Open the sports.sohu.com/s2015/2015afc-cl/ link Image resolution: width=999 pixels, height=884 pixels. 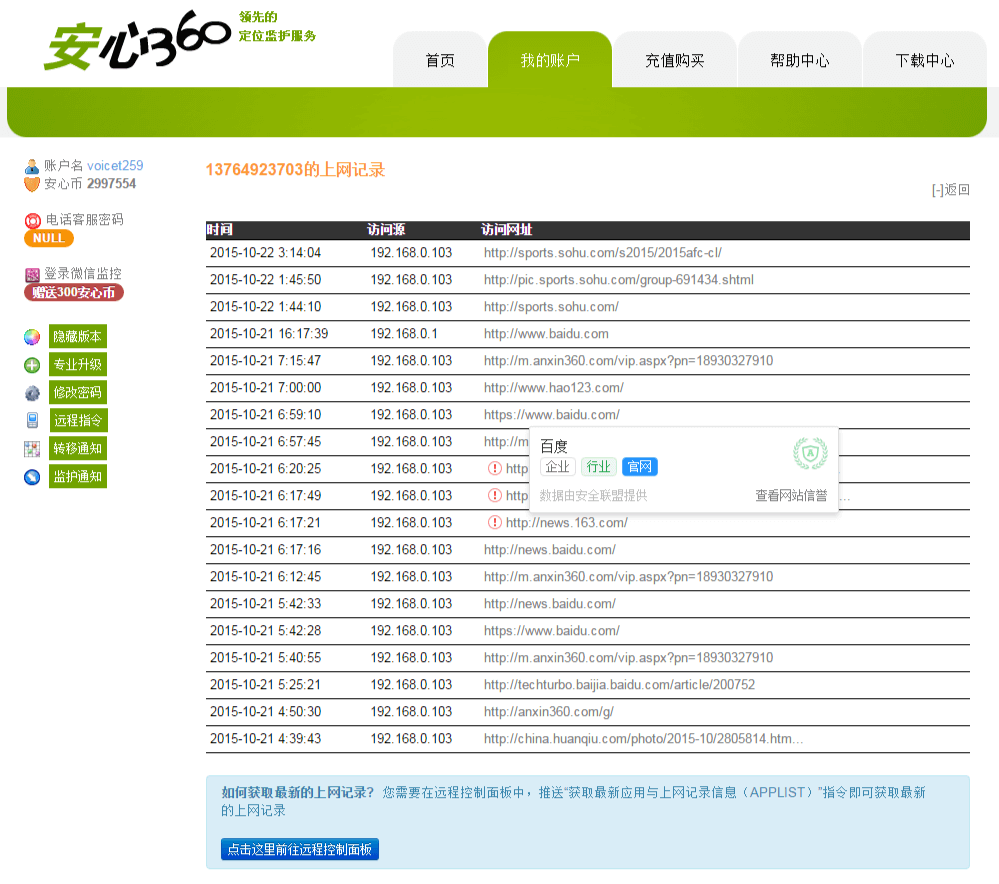coord(603,253)
